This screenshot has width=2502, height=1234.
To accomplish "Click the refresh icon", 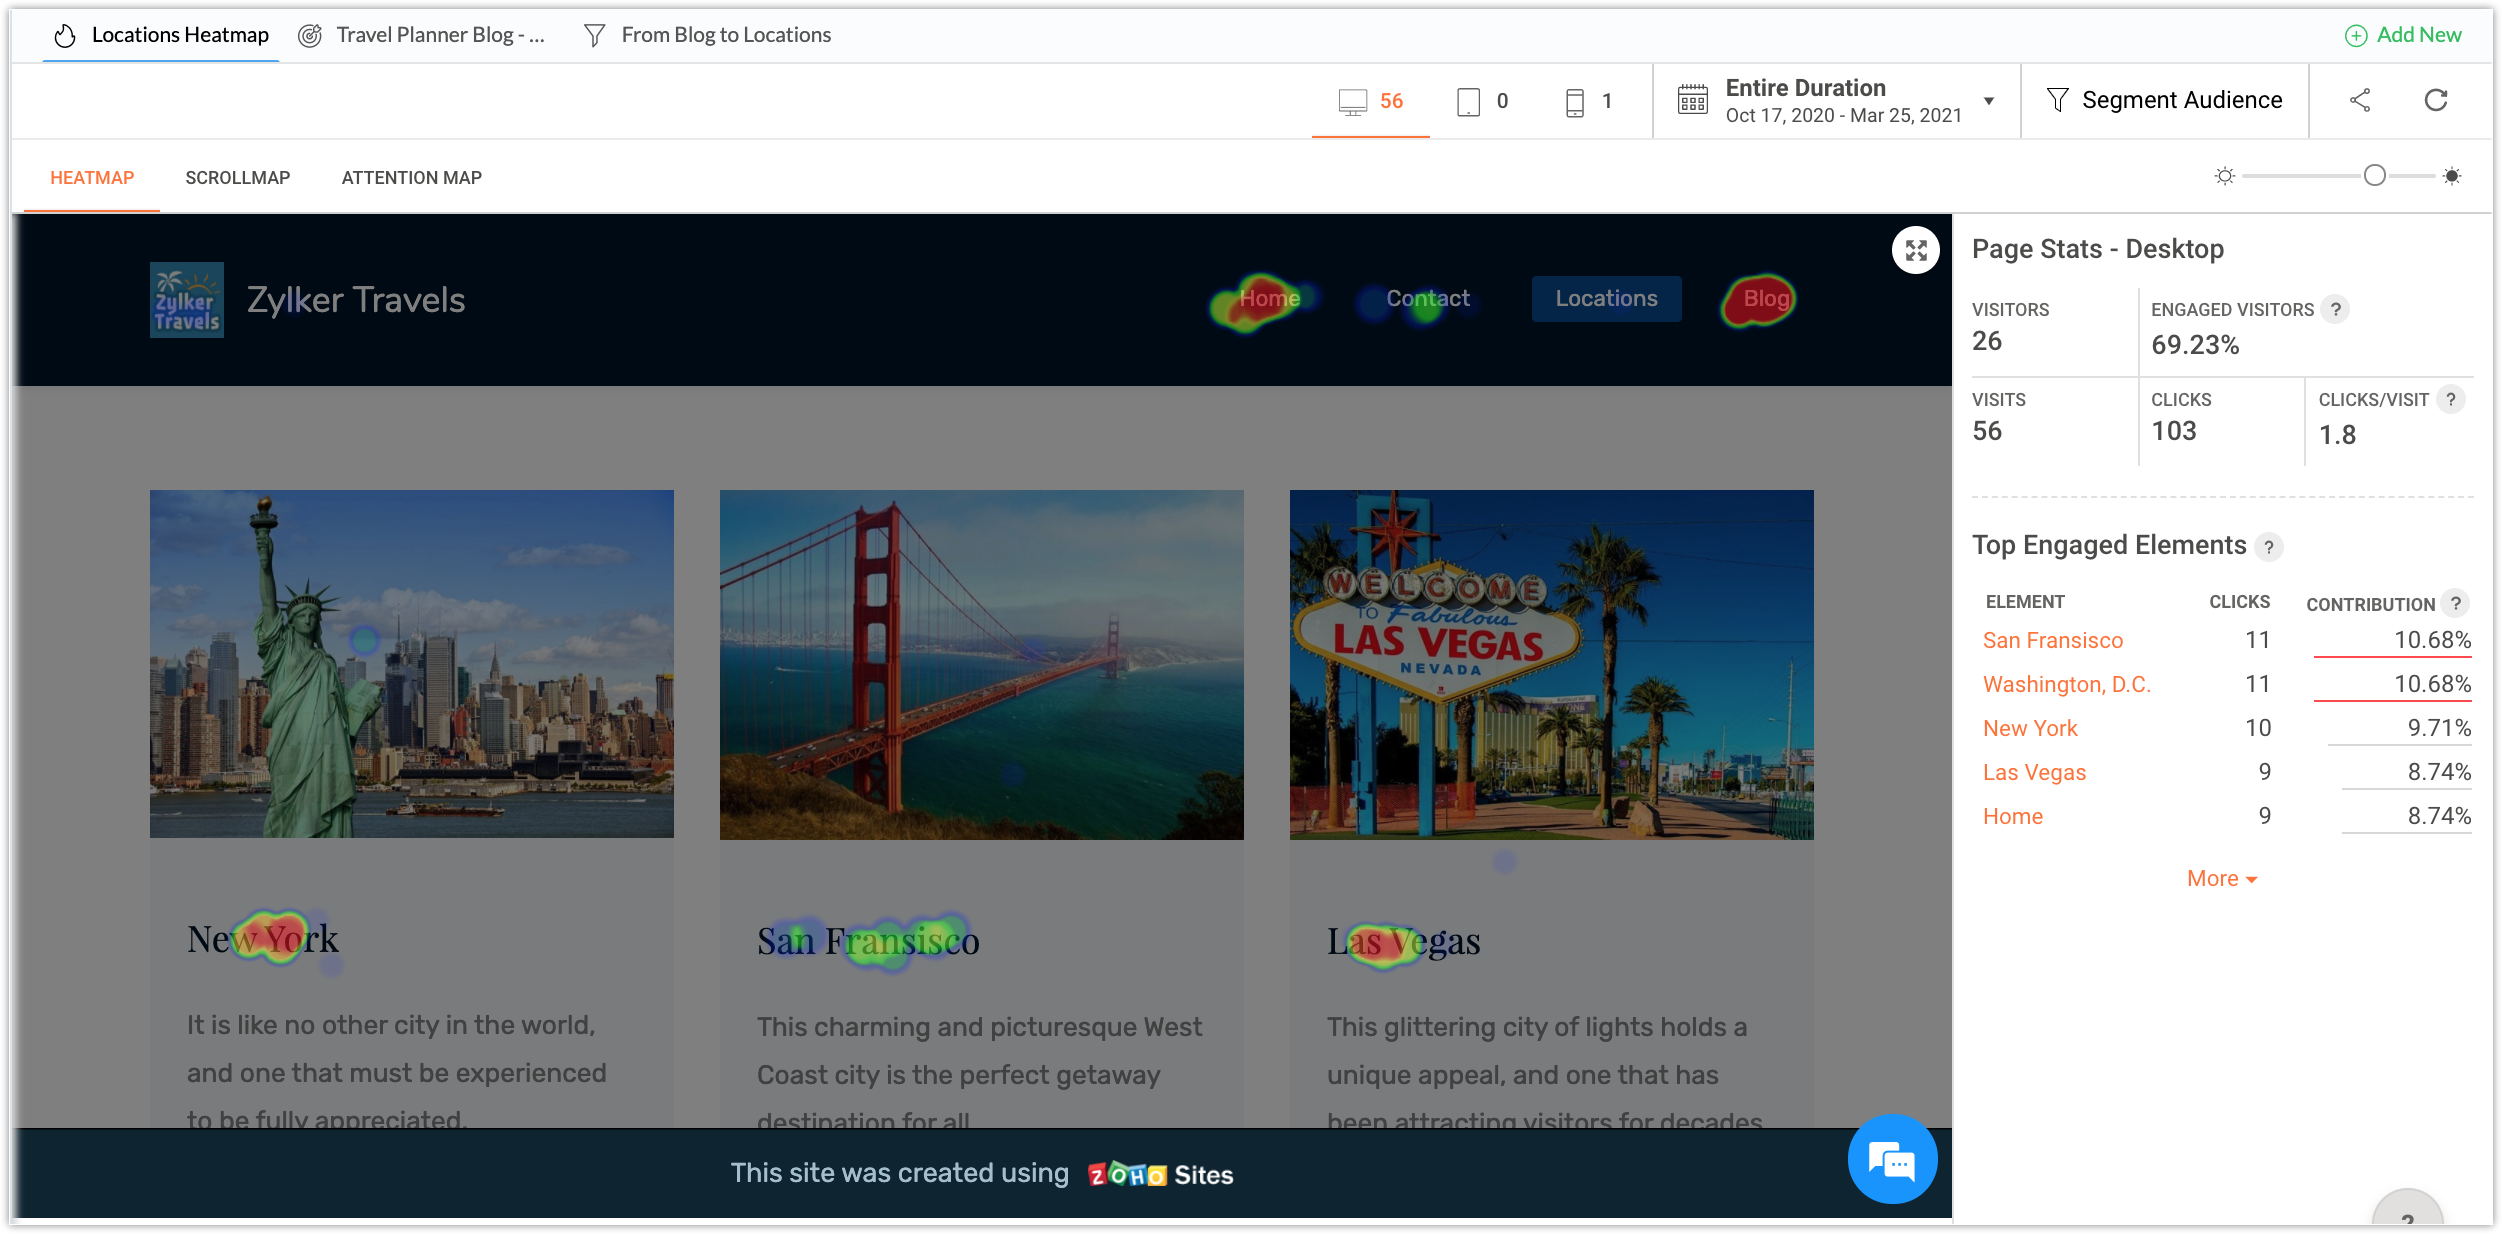I will (2436, 100).
